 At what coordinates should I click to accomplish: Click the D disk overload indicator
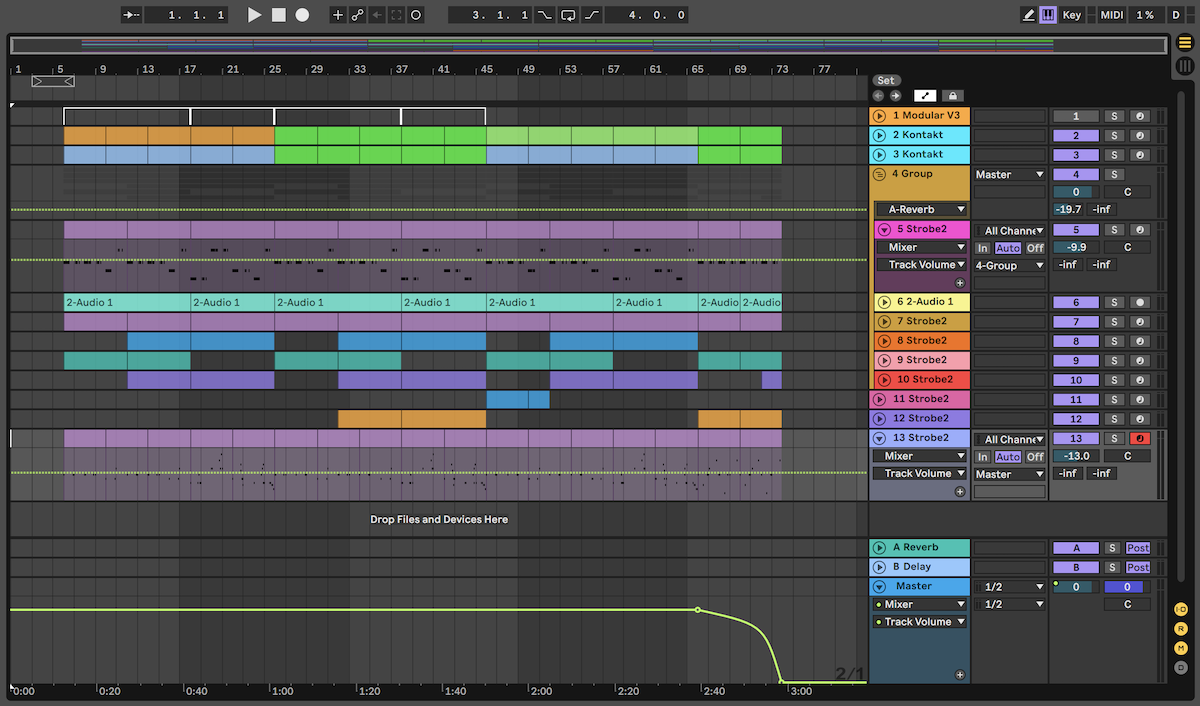pos(1176,15)
